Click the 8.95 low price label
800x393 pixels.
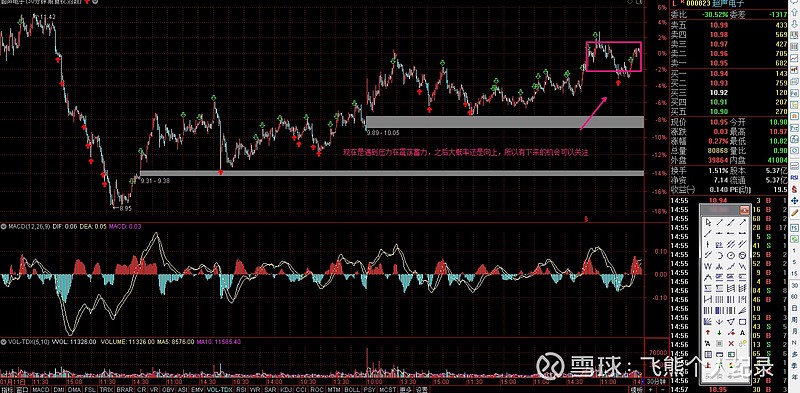(x=126, y=208)
